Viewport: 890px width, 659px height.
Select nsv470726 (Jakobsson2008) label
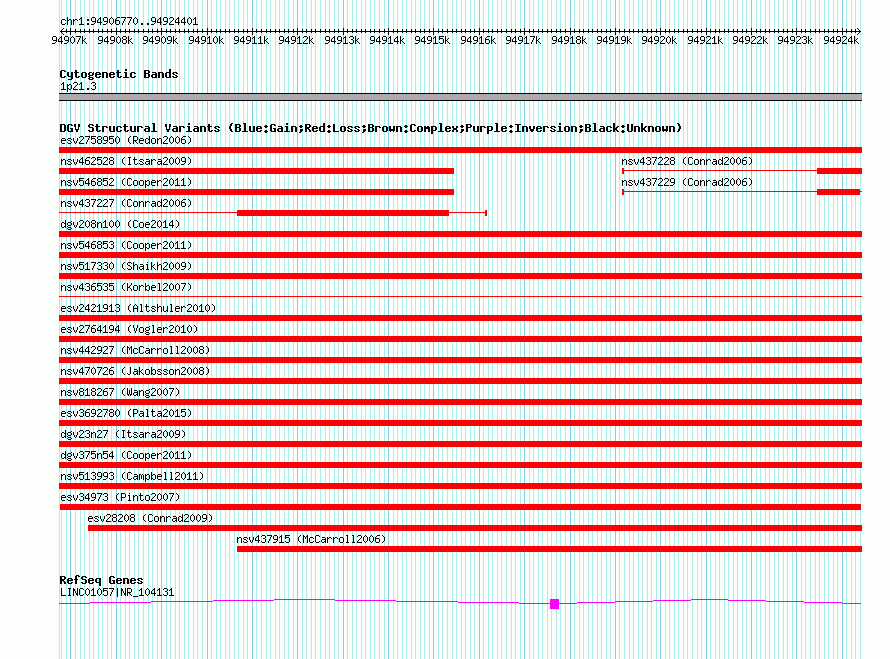[135, 371]
